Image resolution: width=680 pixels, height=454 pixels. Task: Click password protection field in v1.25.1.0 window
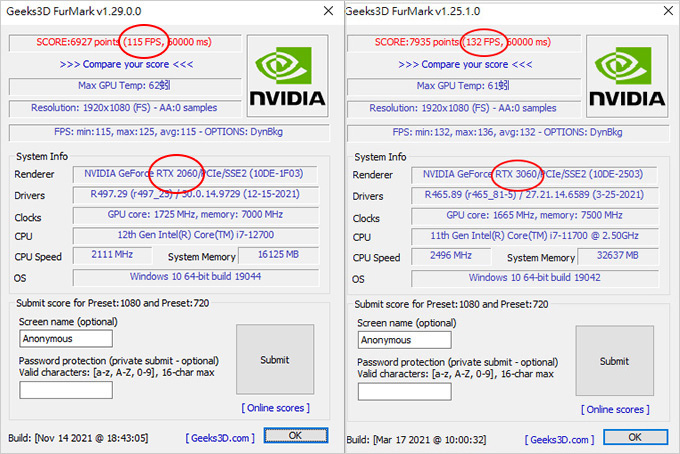tap(405, 392)
